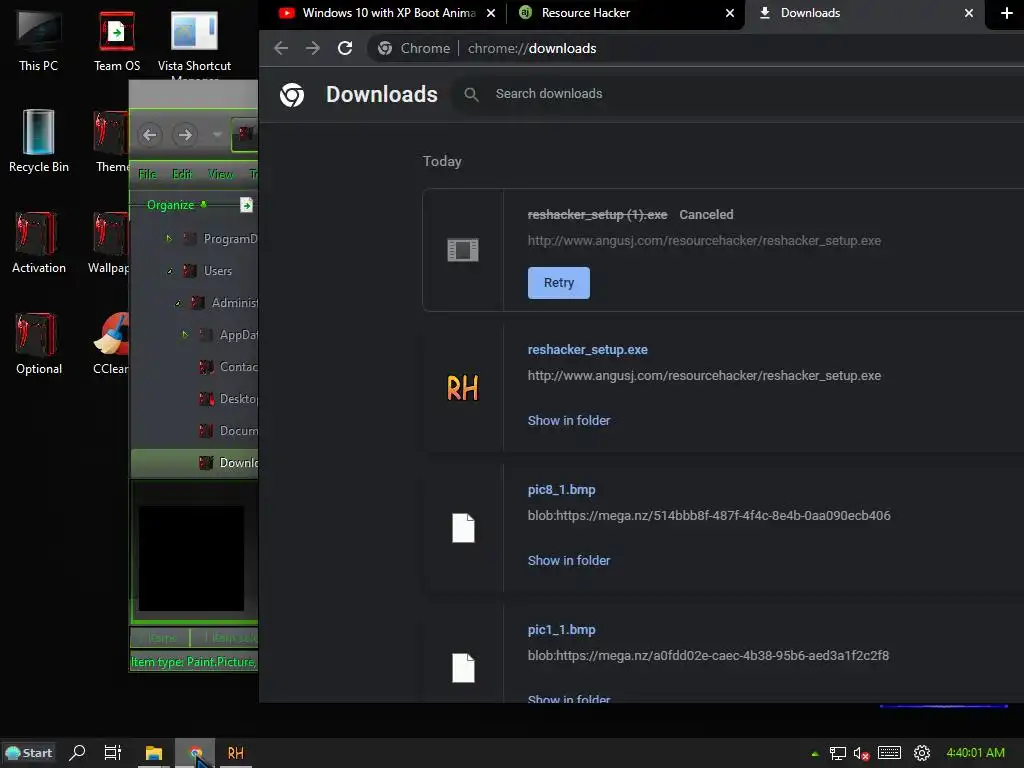The height and width of the screenshot is (768, 1024).
Task: Close the Resource Hacker tab
Action: 729,13
